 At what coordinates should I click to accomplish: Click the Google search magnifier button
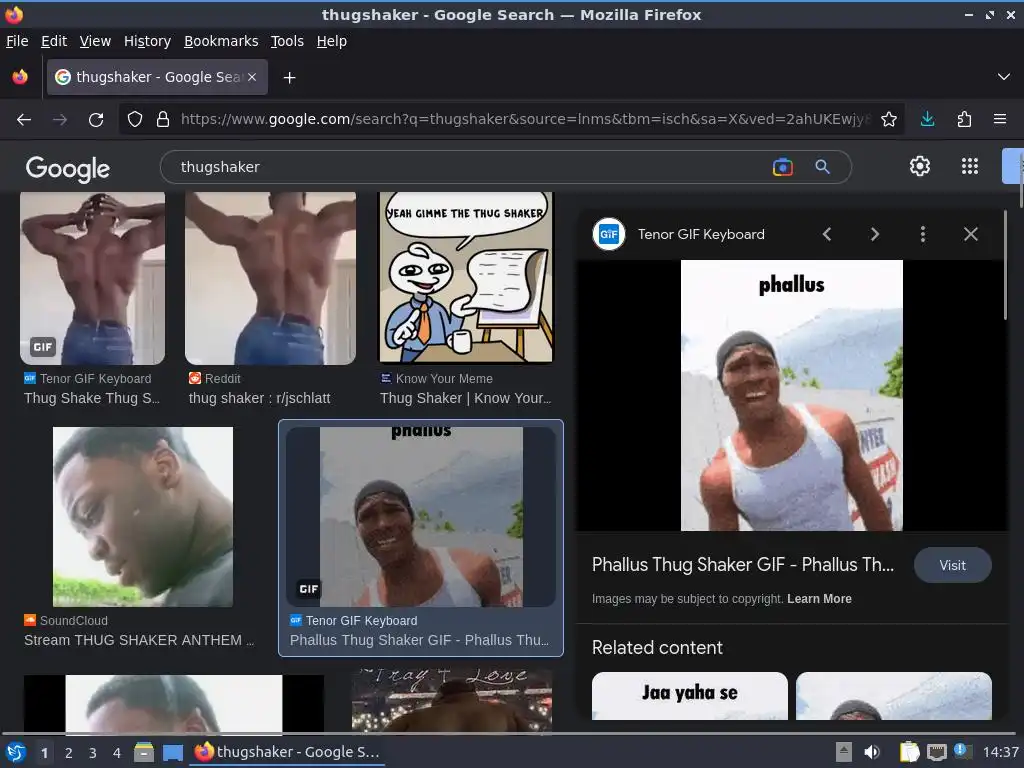pos(822,167)
